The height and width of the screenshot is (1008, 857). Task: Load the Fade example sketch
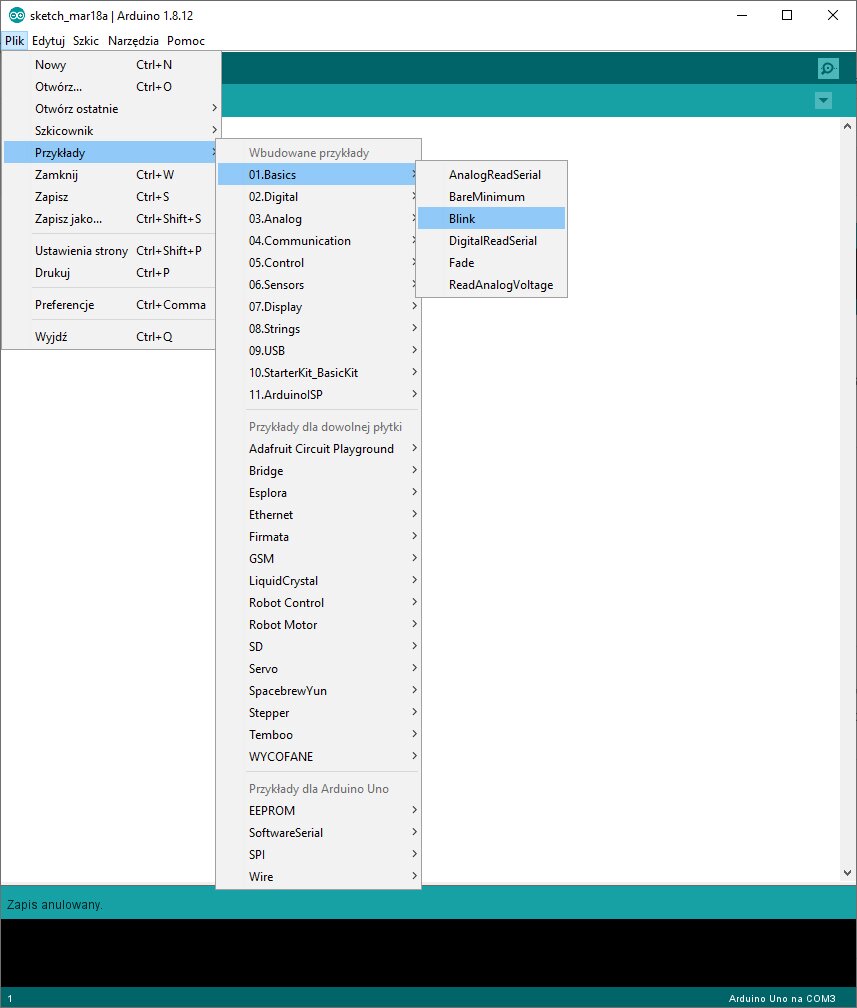(x=492, y=263)
